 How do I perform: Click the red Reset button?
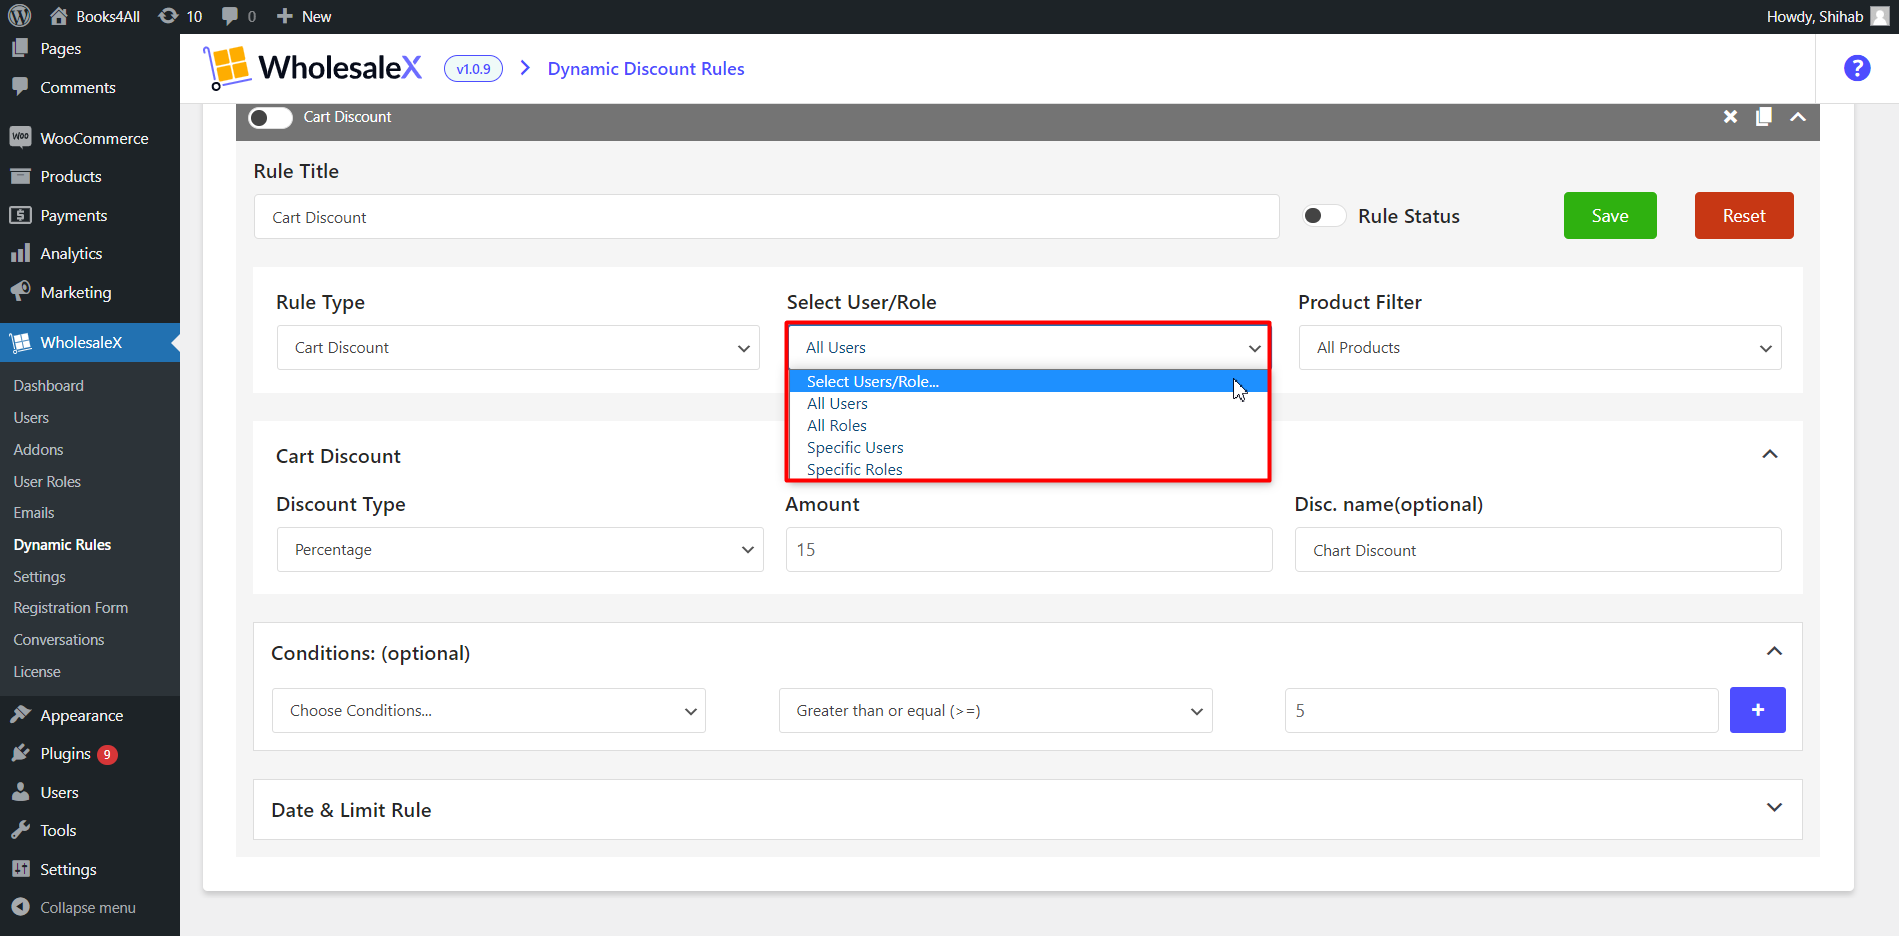coord(1744,215)
